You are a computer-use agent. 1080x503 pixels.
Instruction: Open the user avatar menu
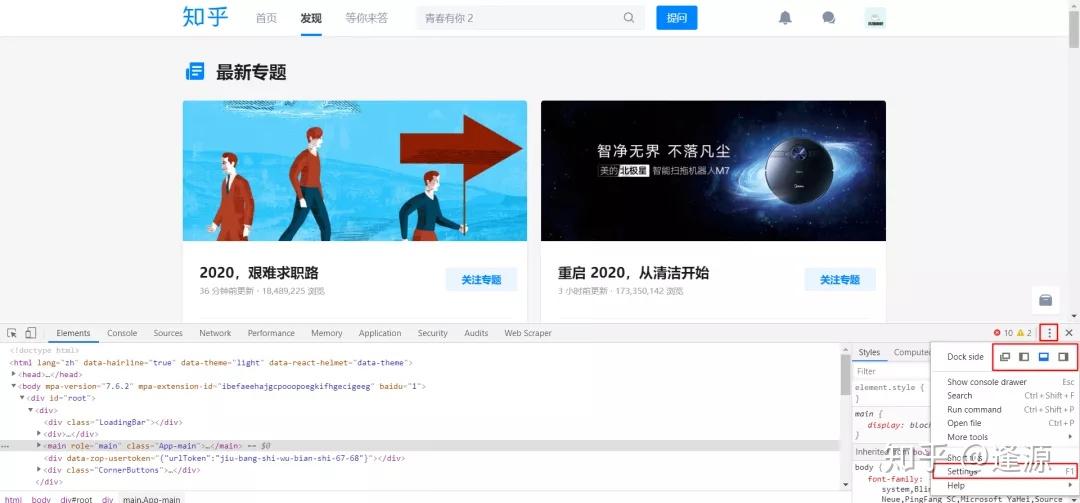875,18
